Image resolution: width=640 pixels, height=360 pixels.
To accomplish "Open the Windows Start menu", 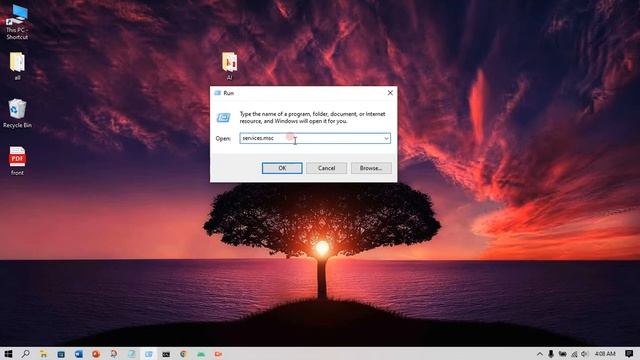I will [x=8, y=354].
